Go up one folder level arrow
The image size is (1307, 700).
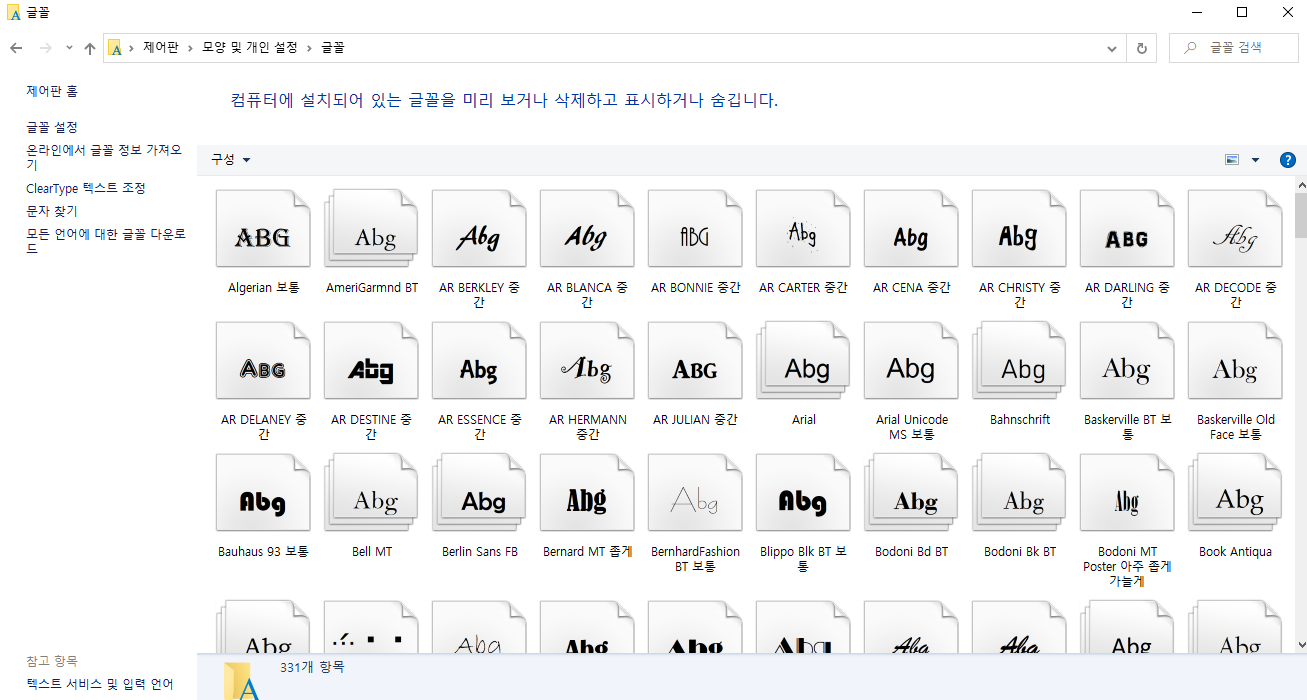click(90, 48)
